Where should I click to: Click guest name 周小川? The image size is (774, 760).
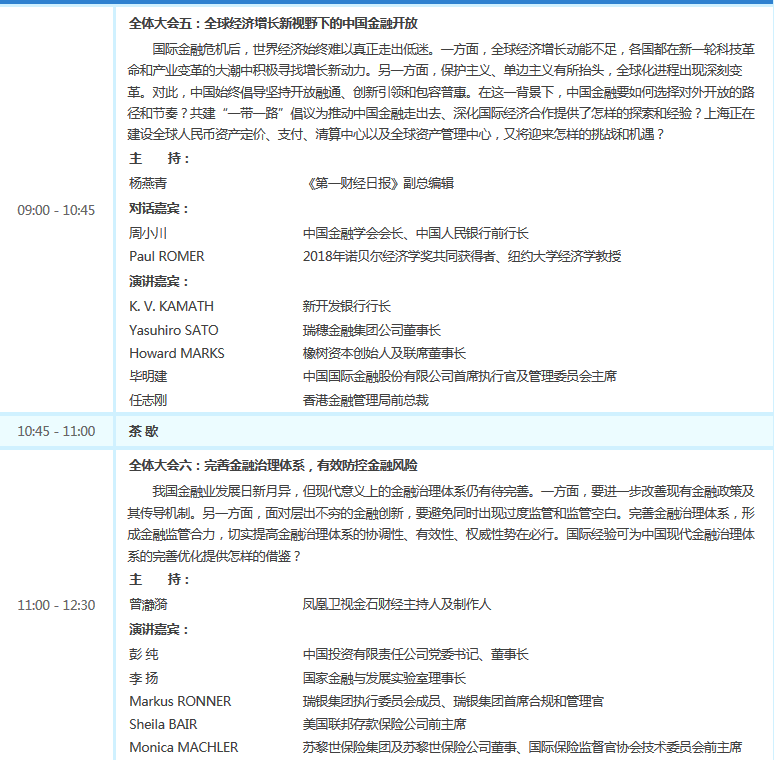[148, 233]
